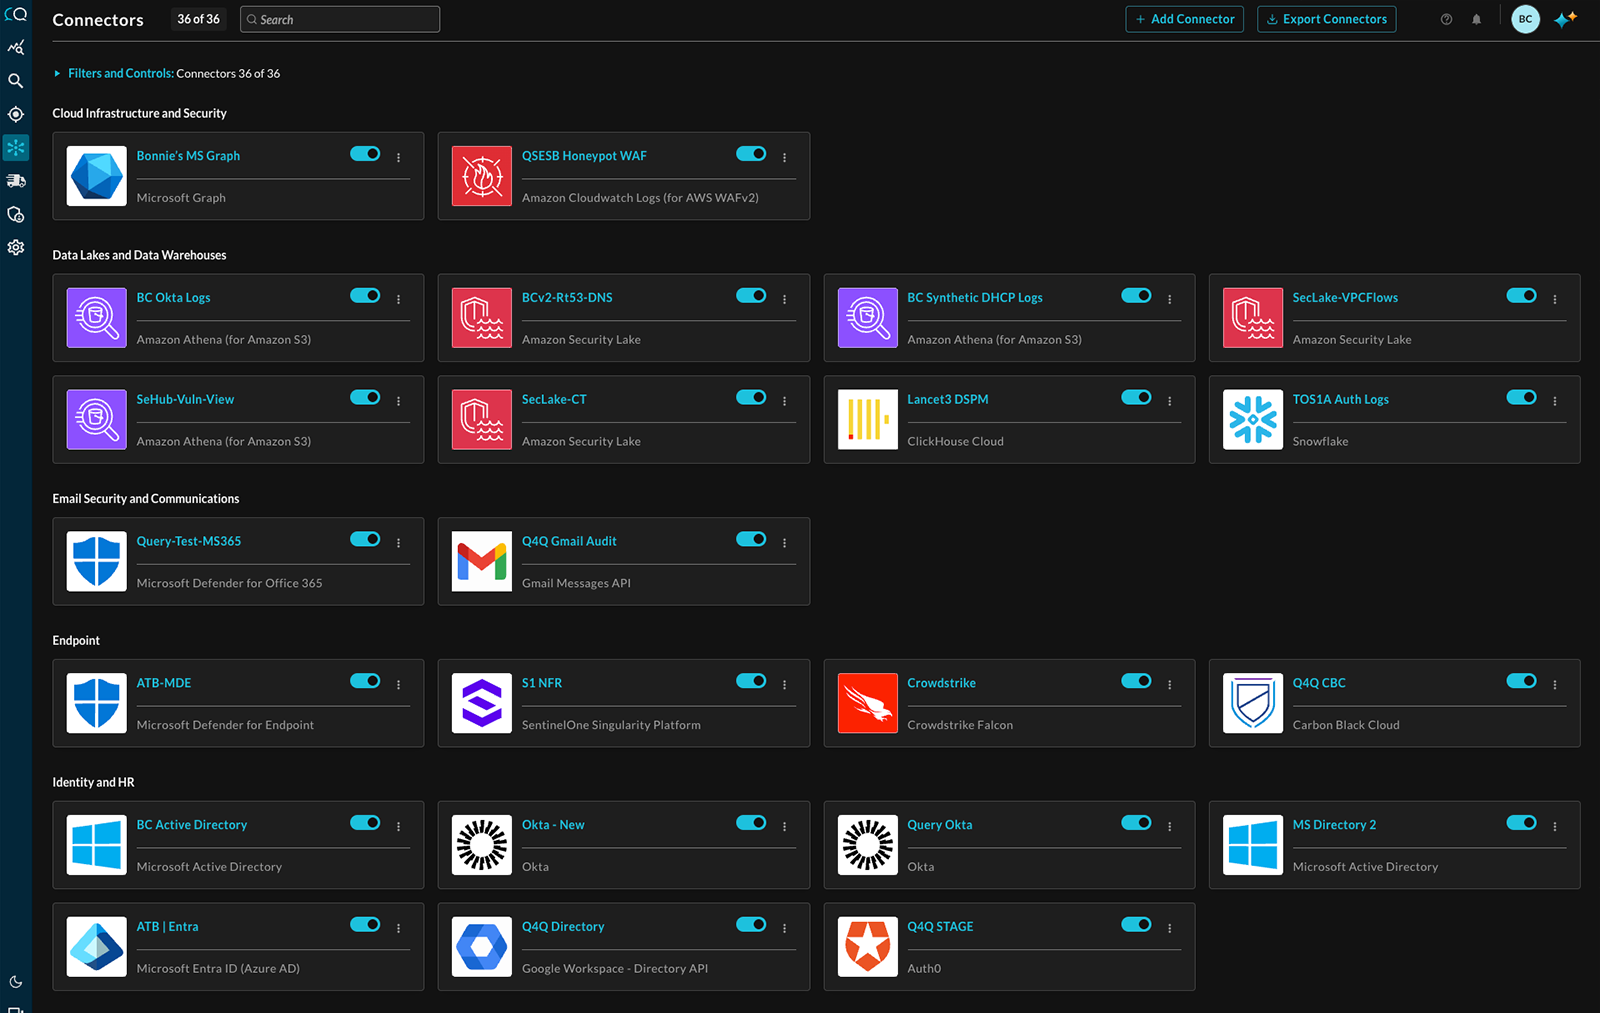Disable the Bonnie's MS Graph connector toggle
The height and width of the screenshot is (1013, 1600).
(365, 154)
